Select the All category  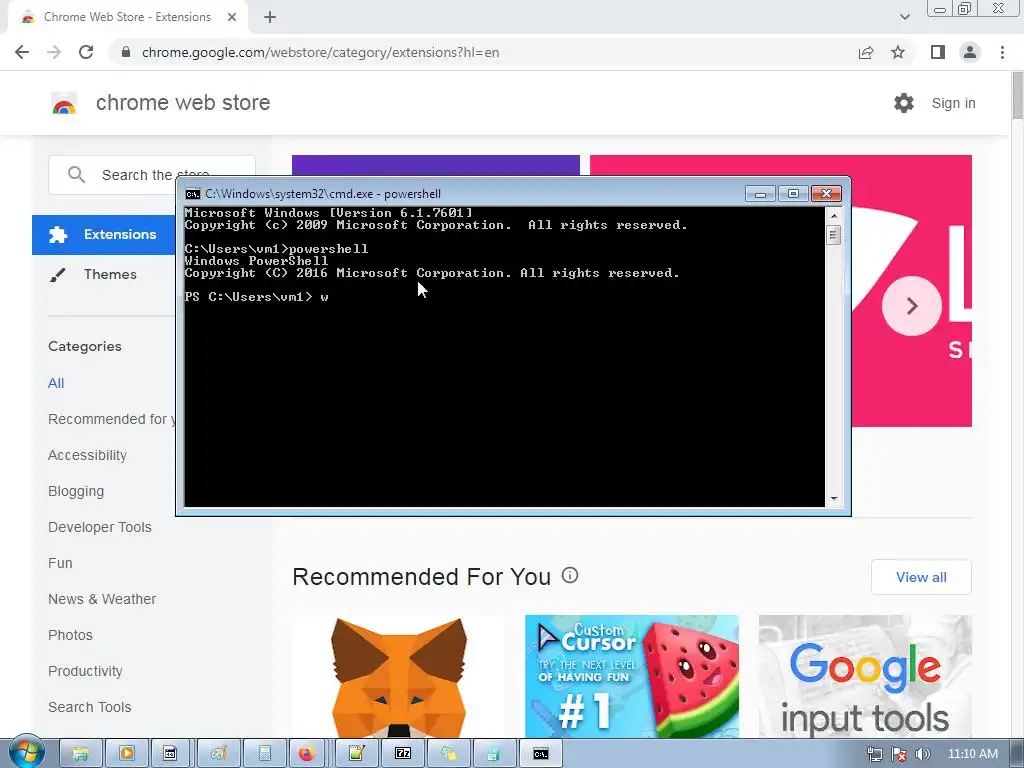click(56, 383)
